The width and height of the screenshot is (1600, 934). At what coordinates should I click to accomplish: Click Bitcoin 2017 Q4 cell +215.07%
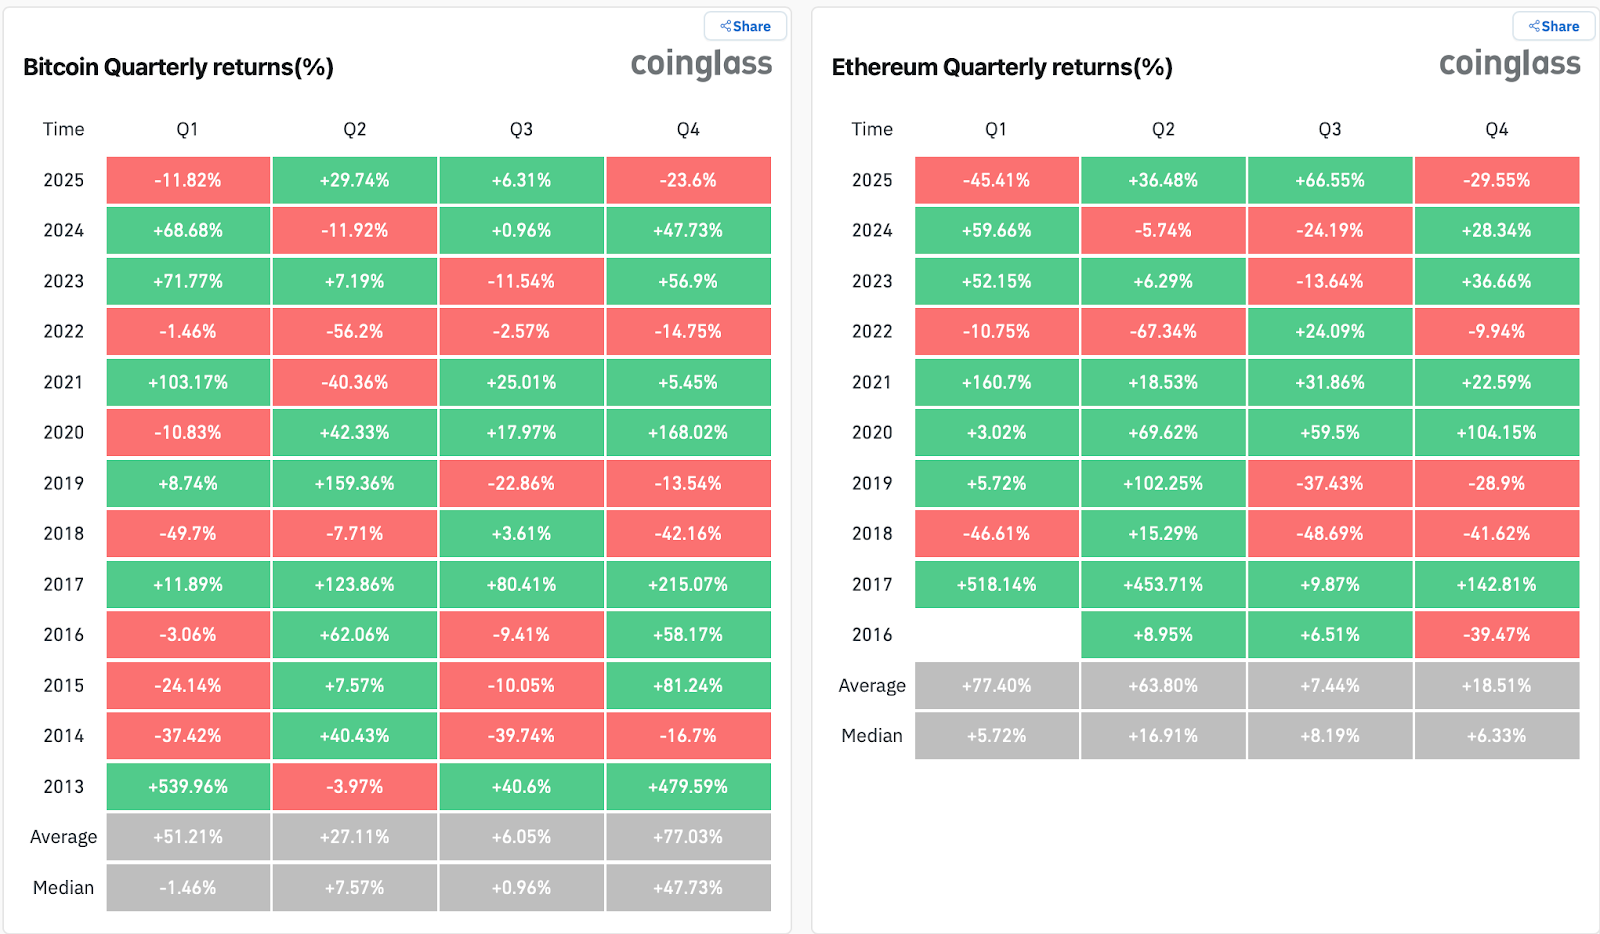(x=688, y=584)
